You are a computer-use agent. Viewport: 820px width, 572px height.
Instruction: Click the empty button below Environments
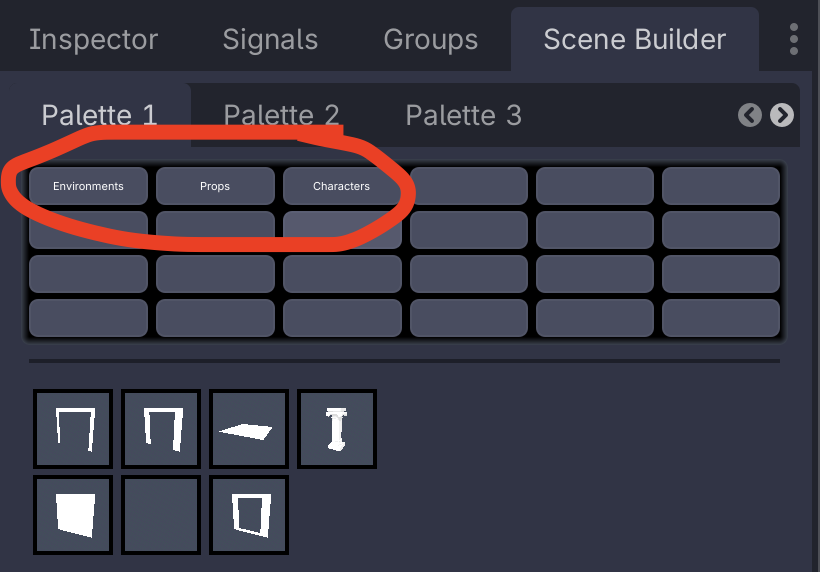click(88, 230)
